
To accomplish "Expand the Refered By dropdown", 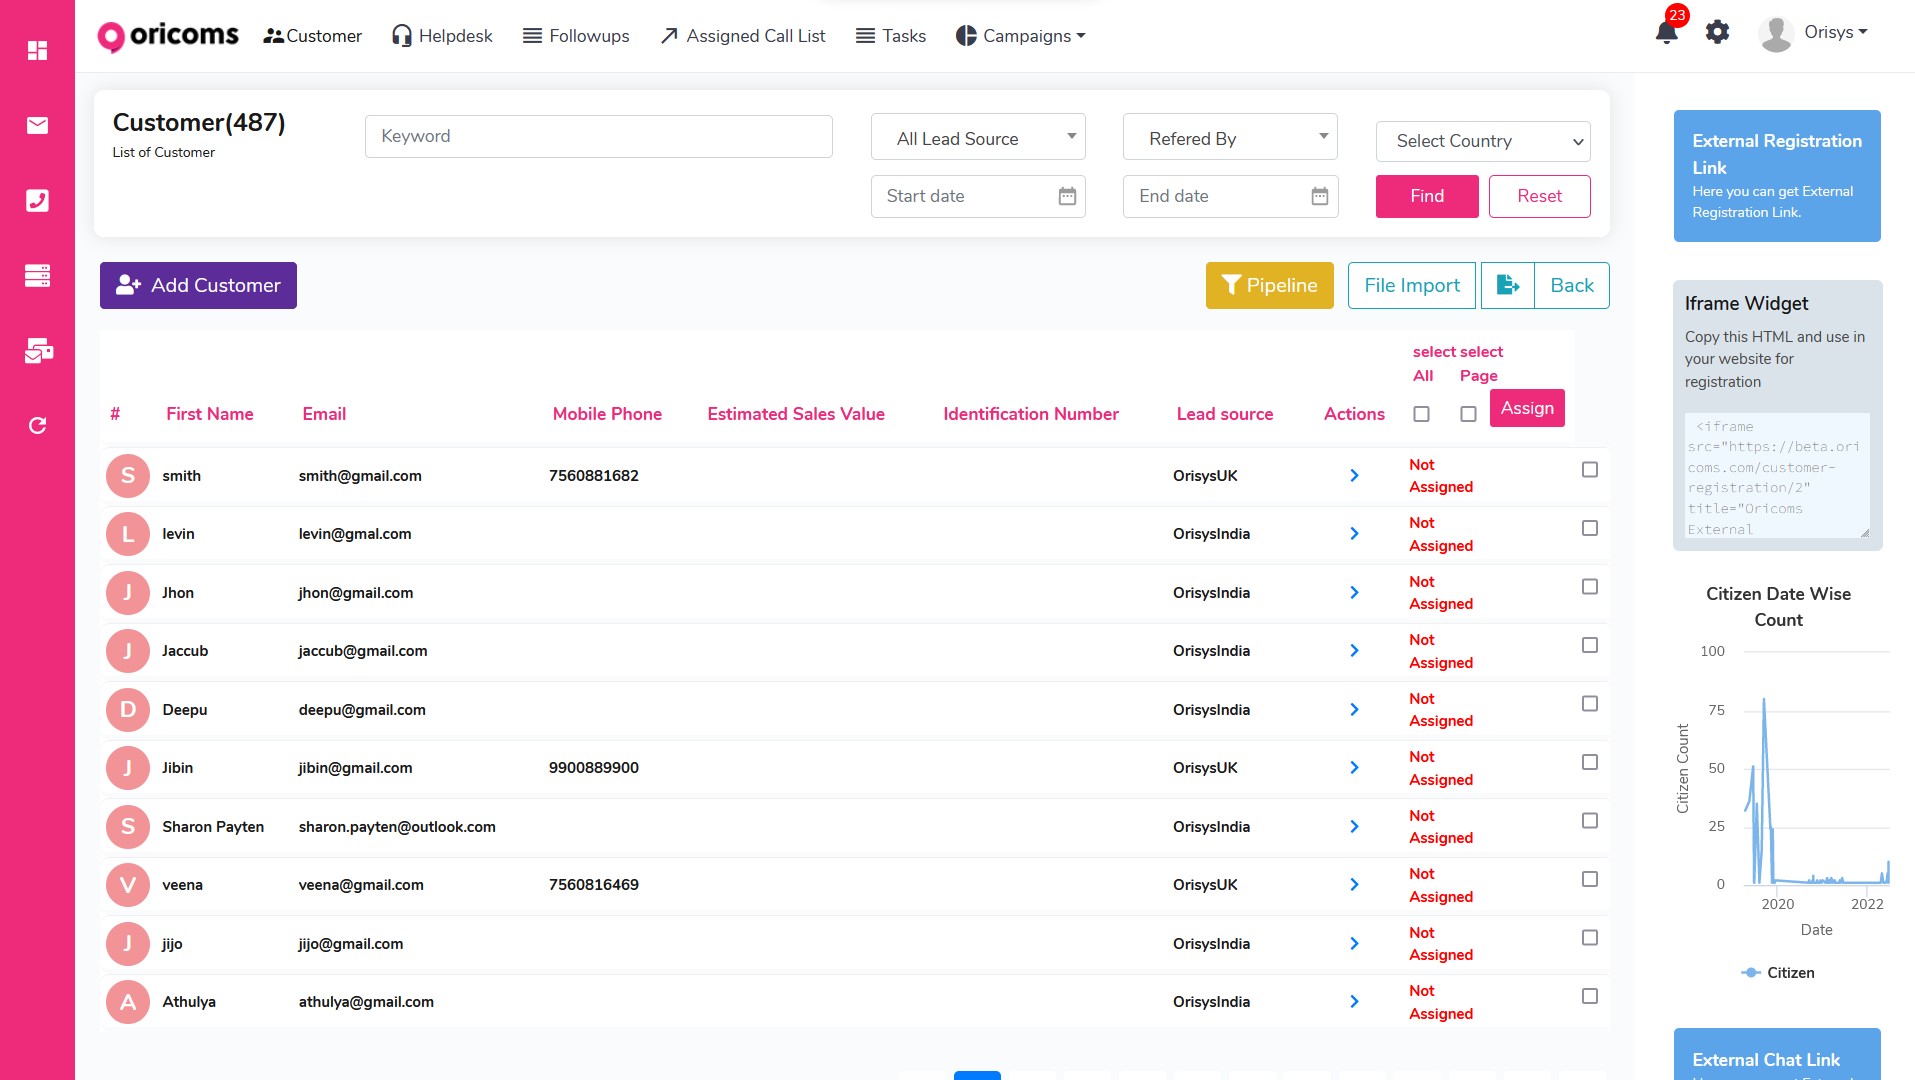I will [1229, 138].
